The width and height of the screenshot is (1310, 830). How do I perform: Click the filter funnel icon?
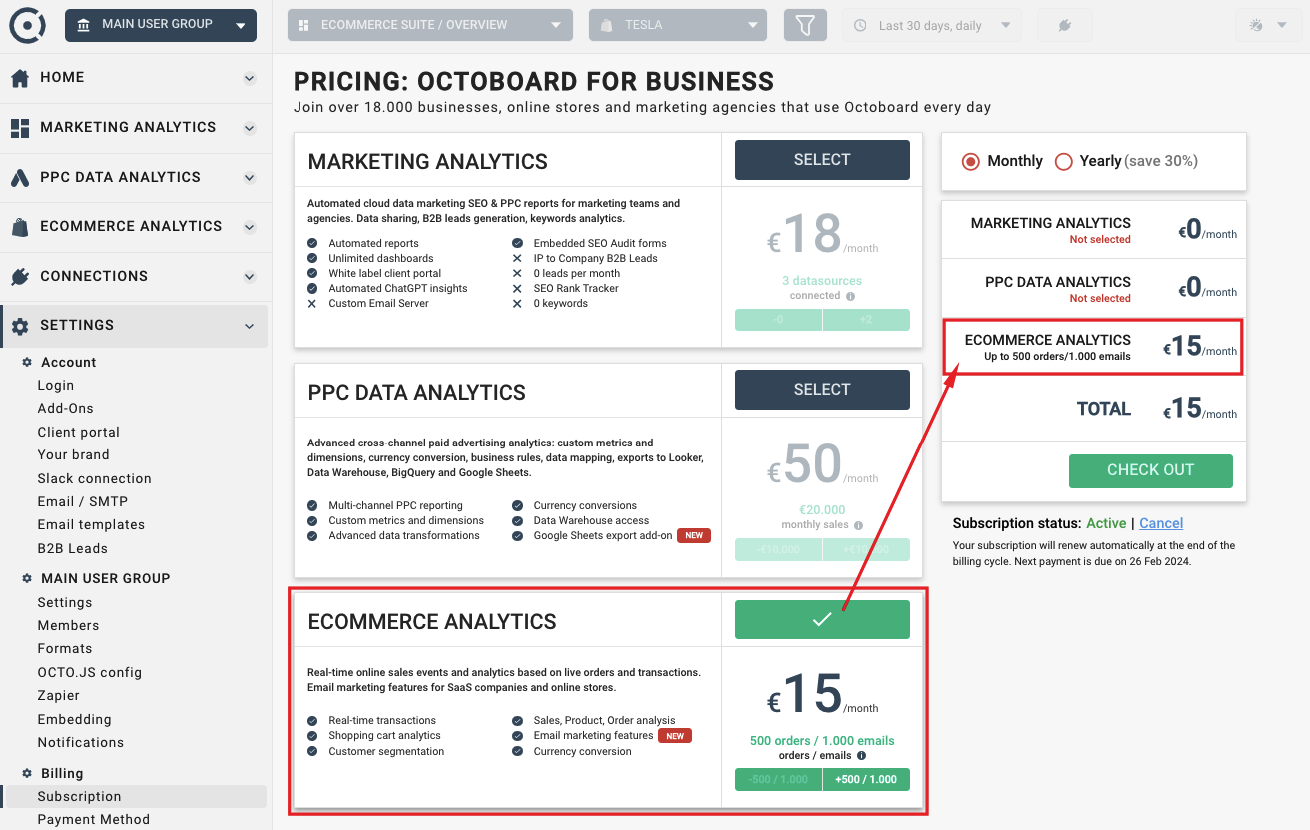pos(805,25)
